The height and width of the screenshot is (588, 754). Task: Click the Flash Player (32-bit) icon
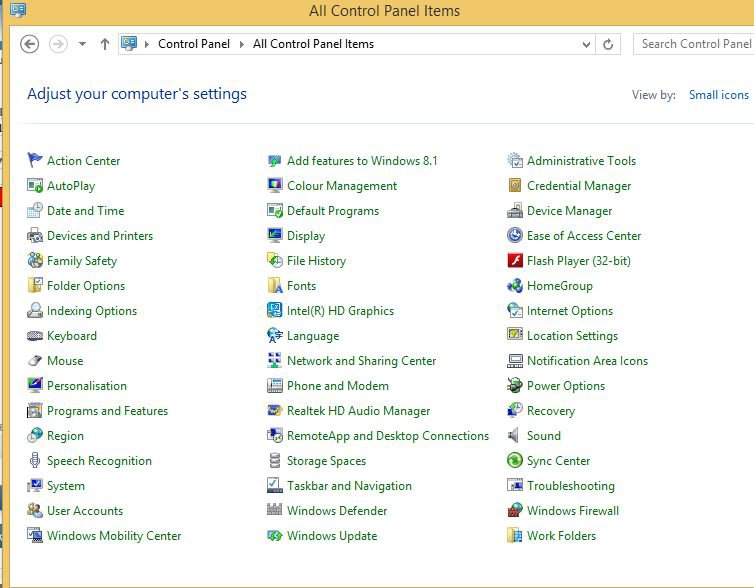tap(515, 261)
